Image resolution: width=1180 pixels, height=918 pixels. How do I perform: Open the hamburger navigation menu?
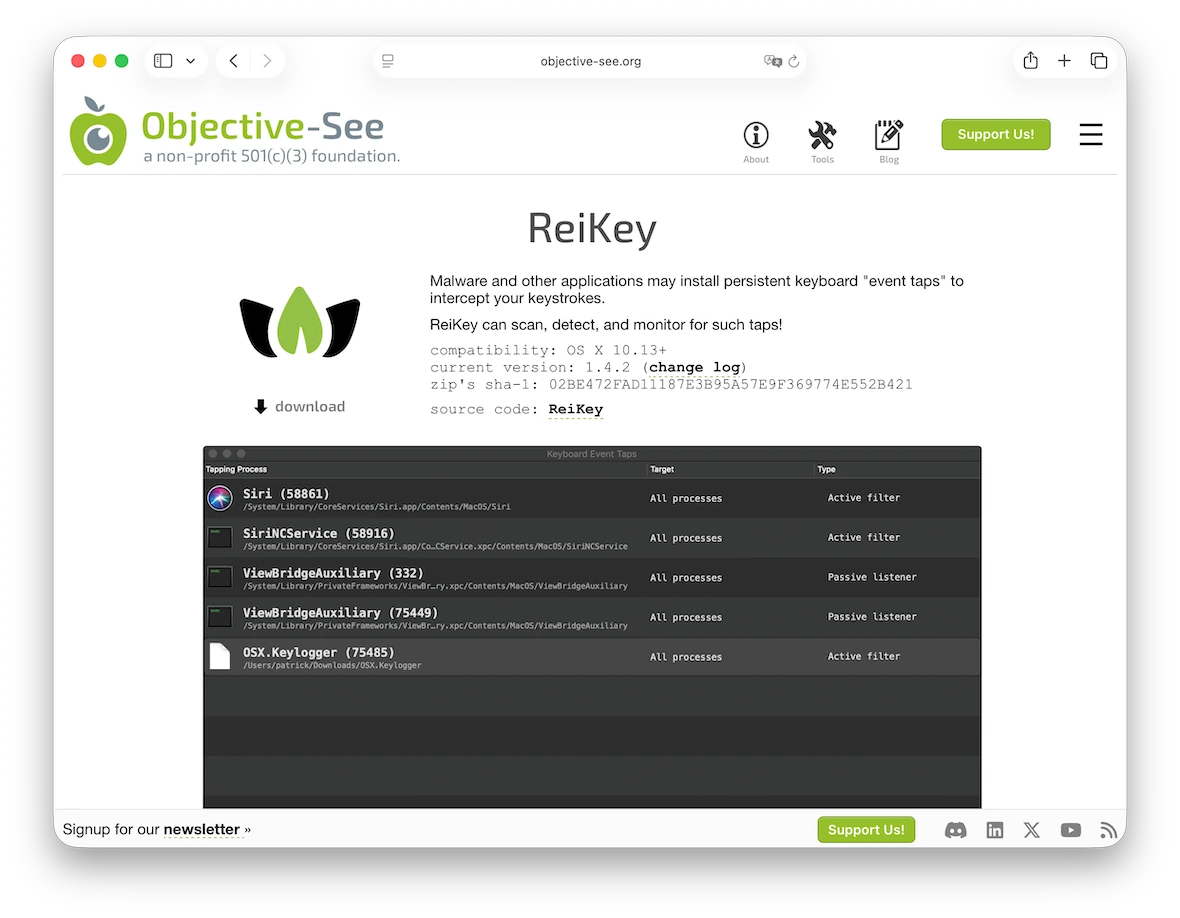pos(1091,134)
